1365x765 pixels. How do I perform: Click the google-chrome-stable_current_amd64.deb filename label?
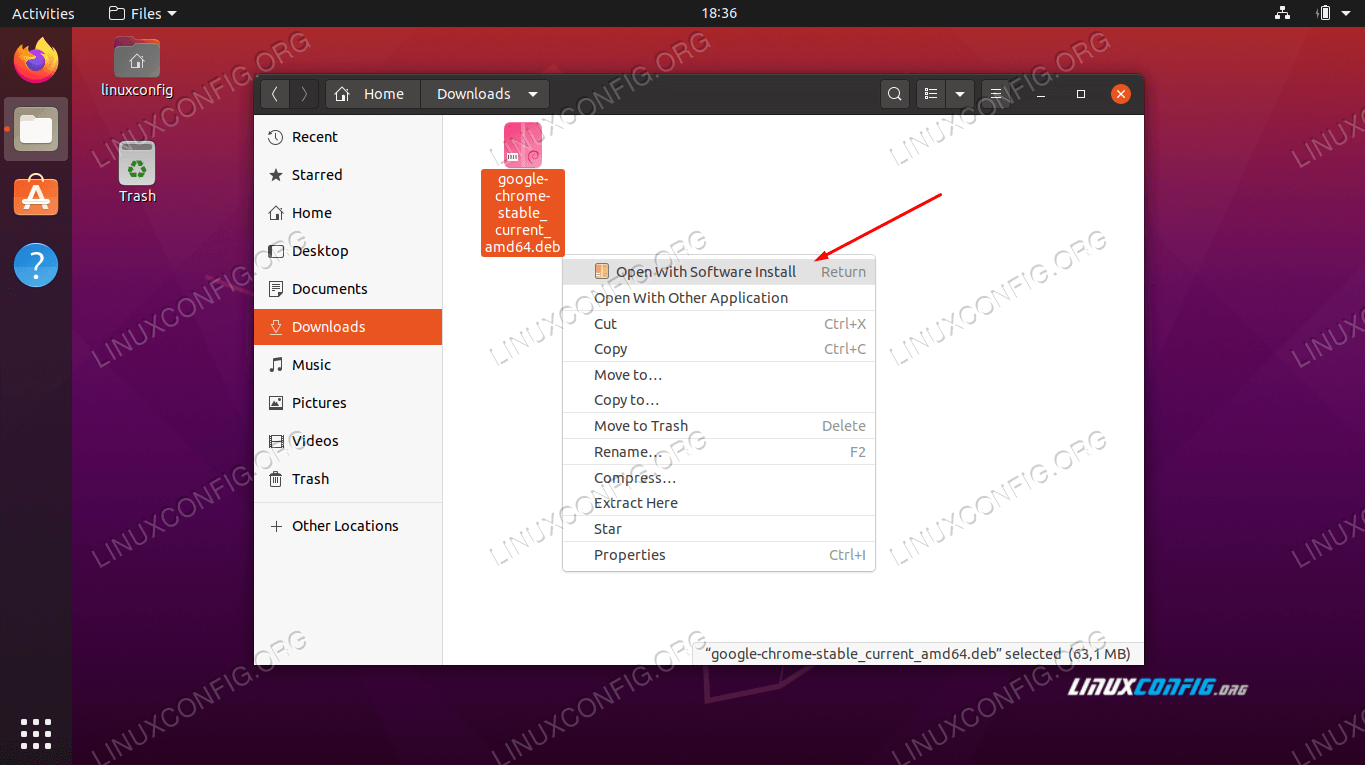(x=523, y=213)
